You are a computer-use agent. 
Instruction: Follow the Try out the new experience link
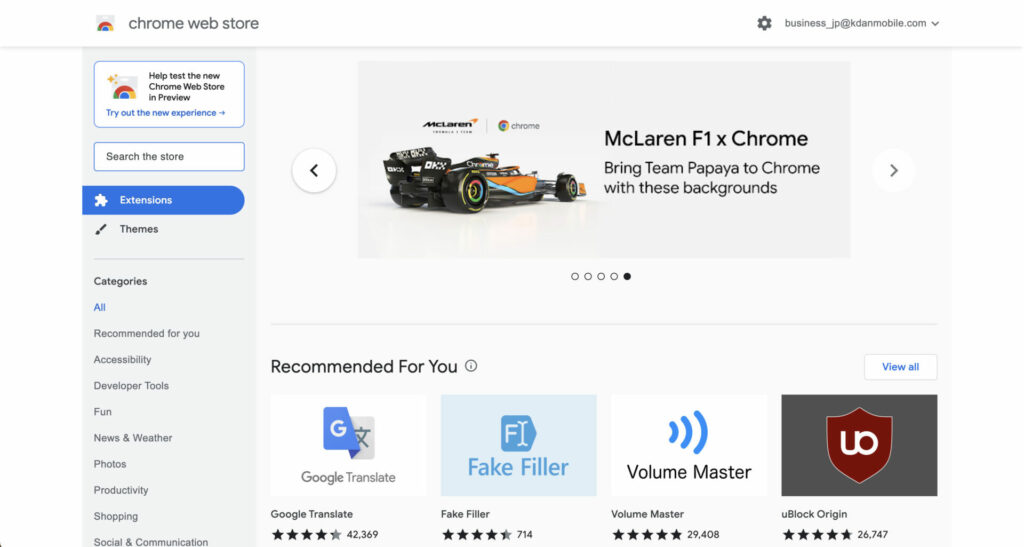(x=165, y=113)
